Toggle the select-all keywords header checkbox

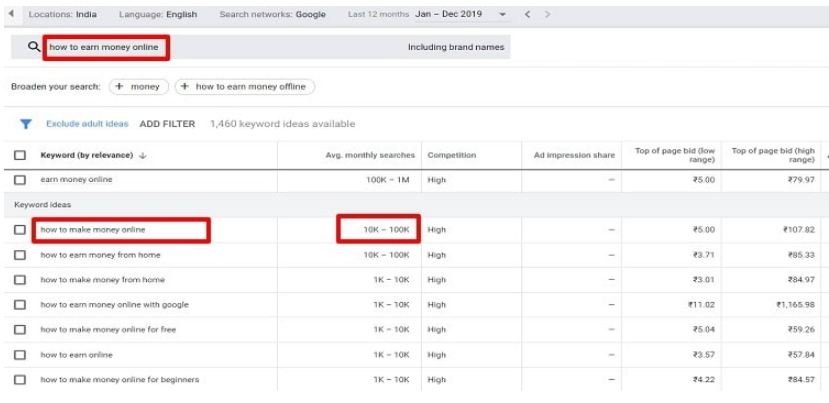click(x=20, y=155)
